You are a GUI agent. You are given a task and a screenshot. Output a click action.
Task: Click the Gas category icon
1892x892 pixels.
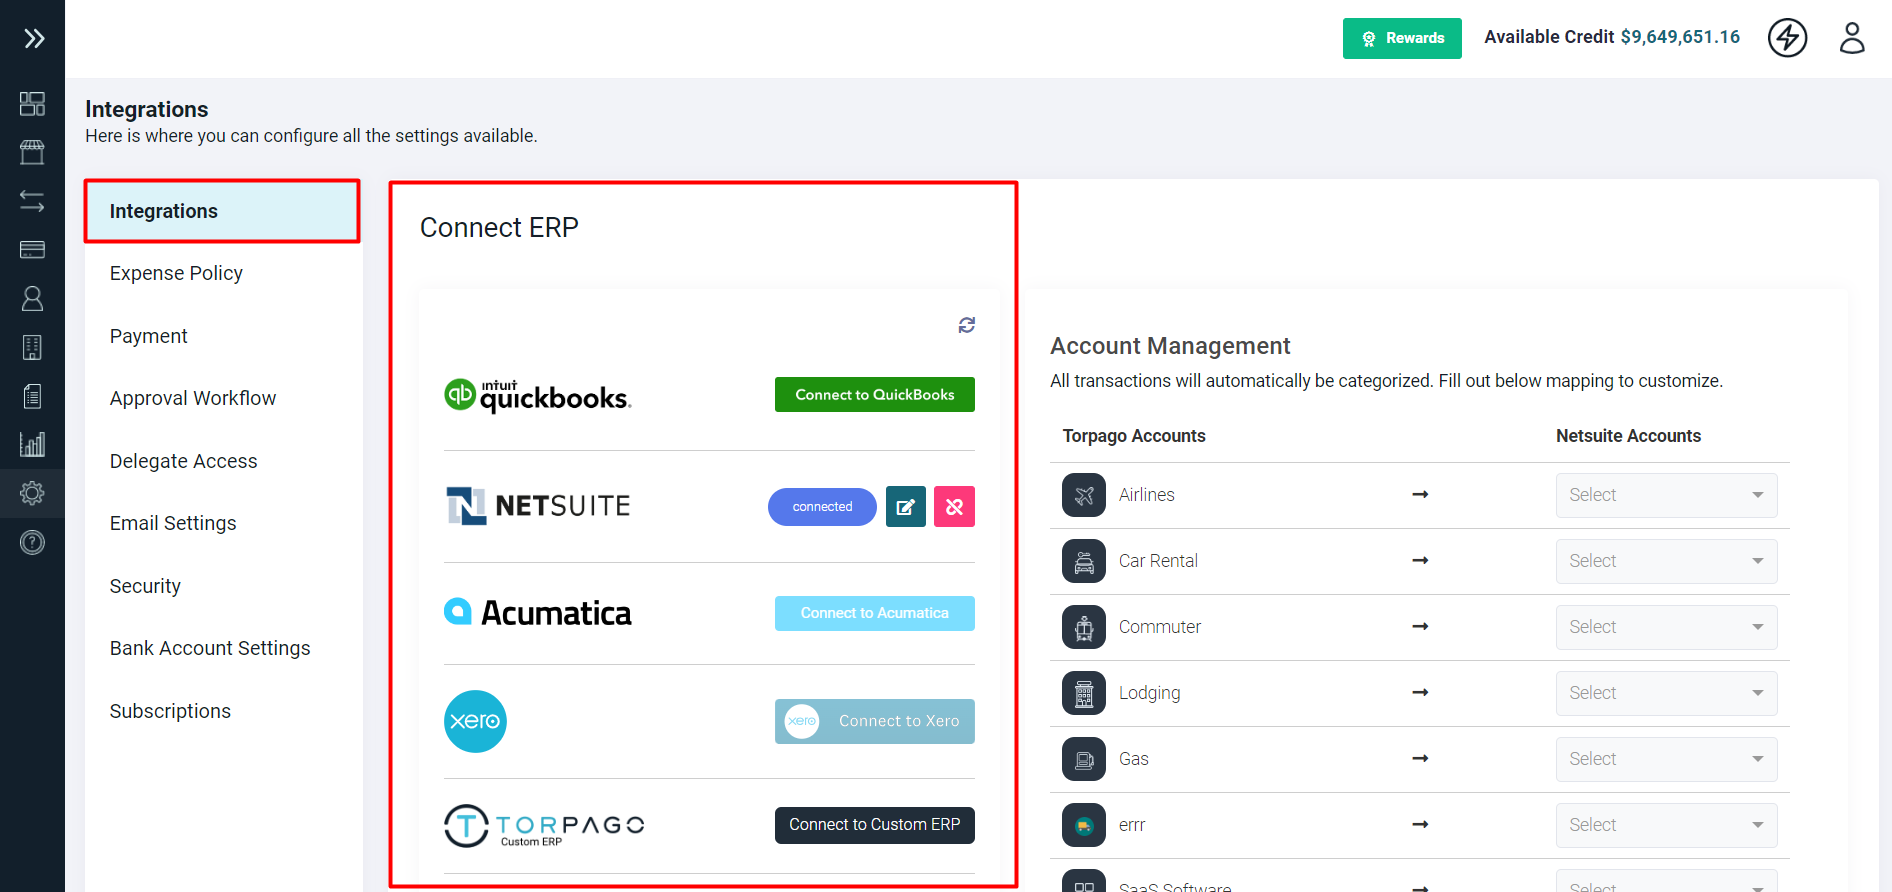pyautogui.click(x=1083, y=759)
